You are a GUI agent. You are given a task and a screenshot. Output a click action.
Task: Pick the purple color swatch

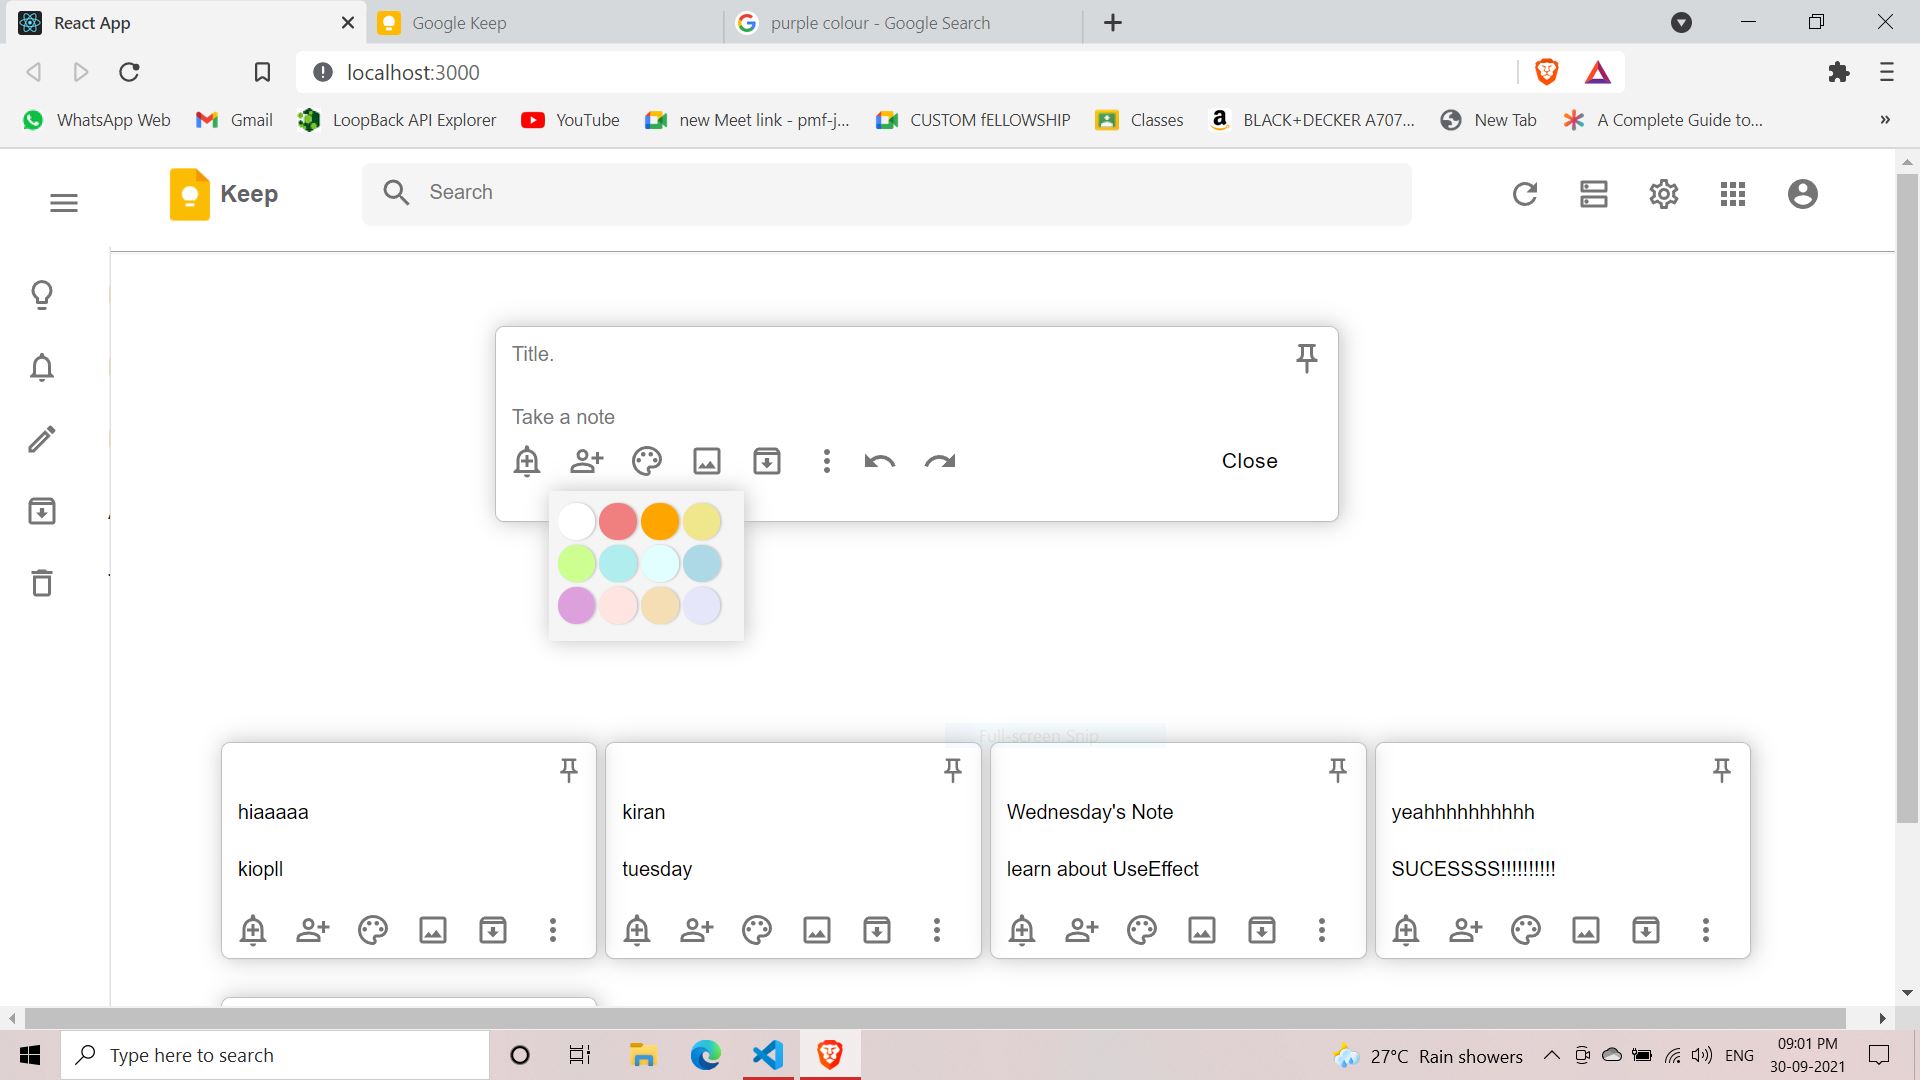(x=576, y=605)
